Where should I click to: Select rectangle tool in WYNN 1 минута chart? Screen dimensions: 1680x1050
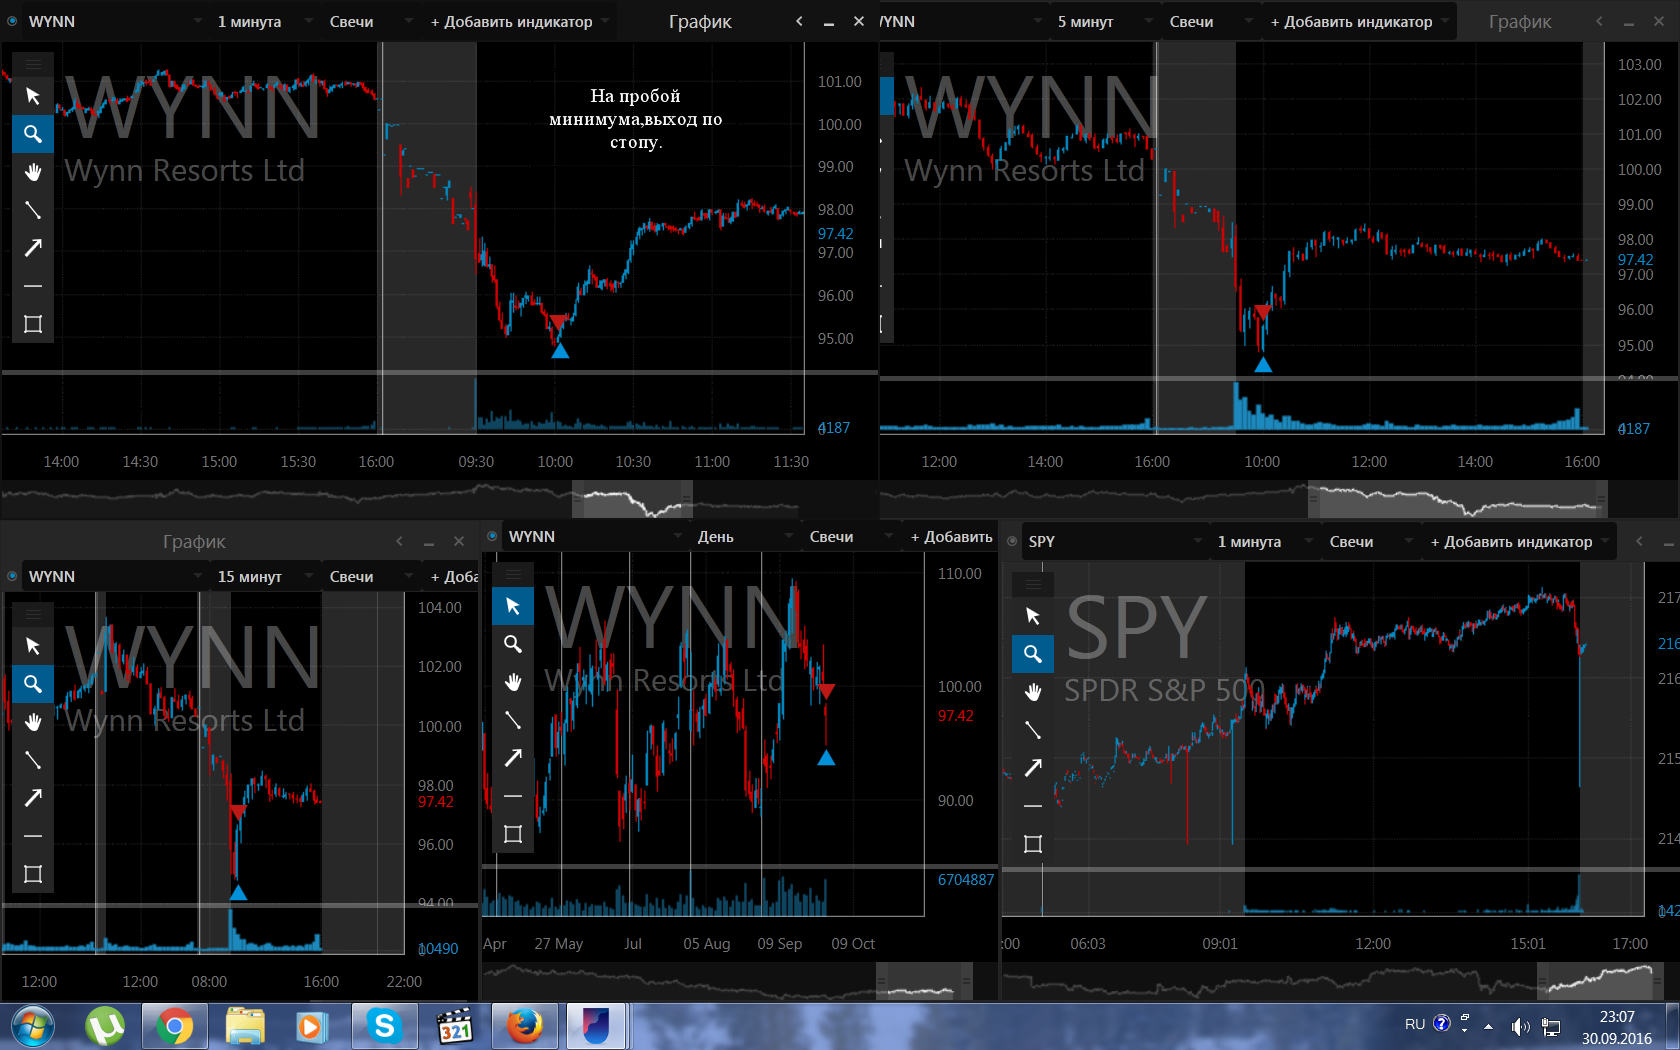[33, 324]
